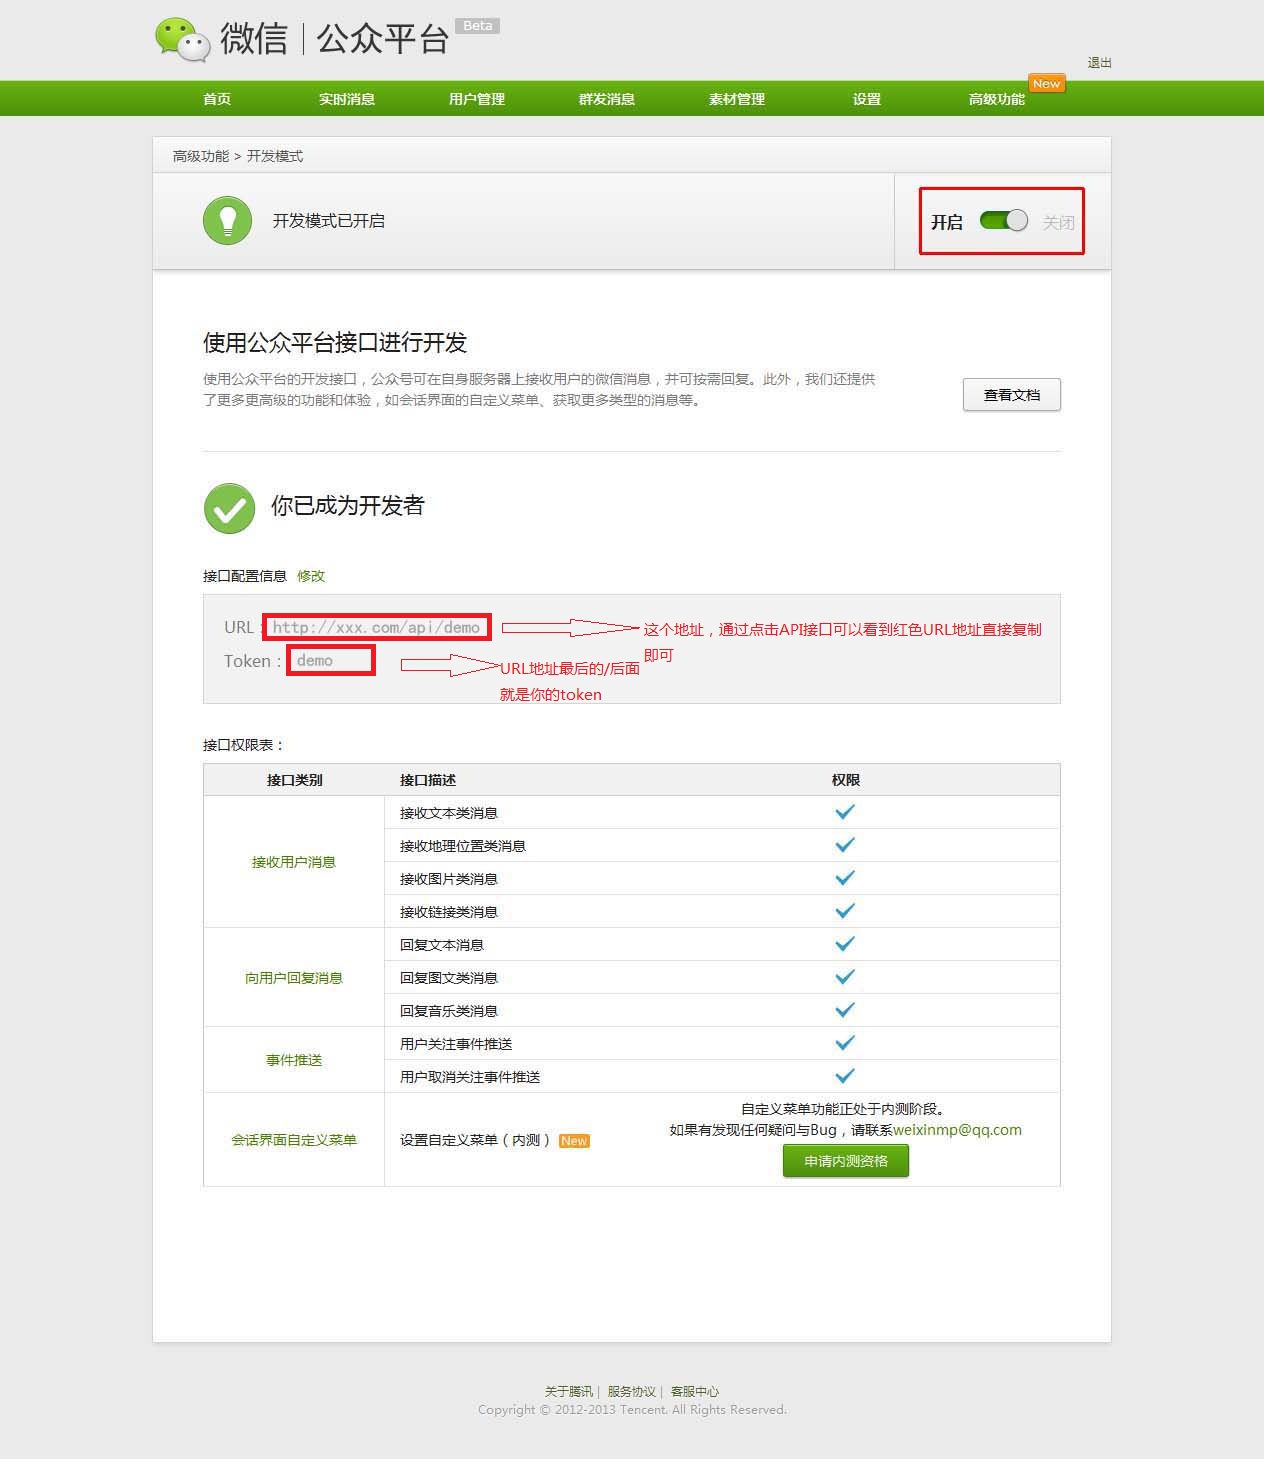This screenshot has width=1264, height=1459.
Task: Click the 退出 logout link
Action: click(1099, 63)
